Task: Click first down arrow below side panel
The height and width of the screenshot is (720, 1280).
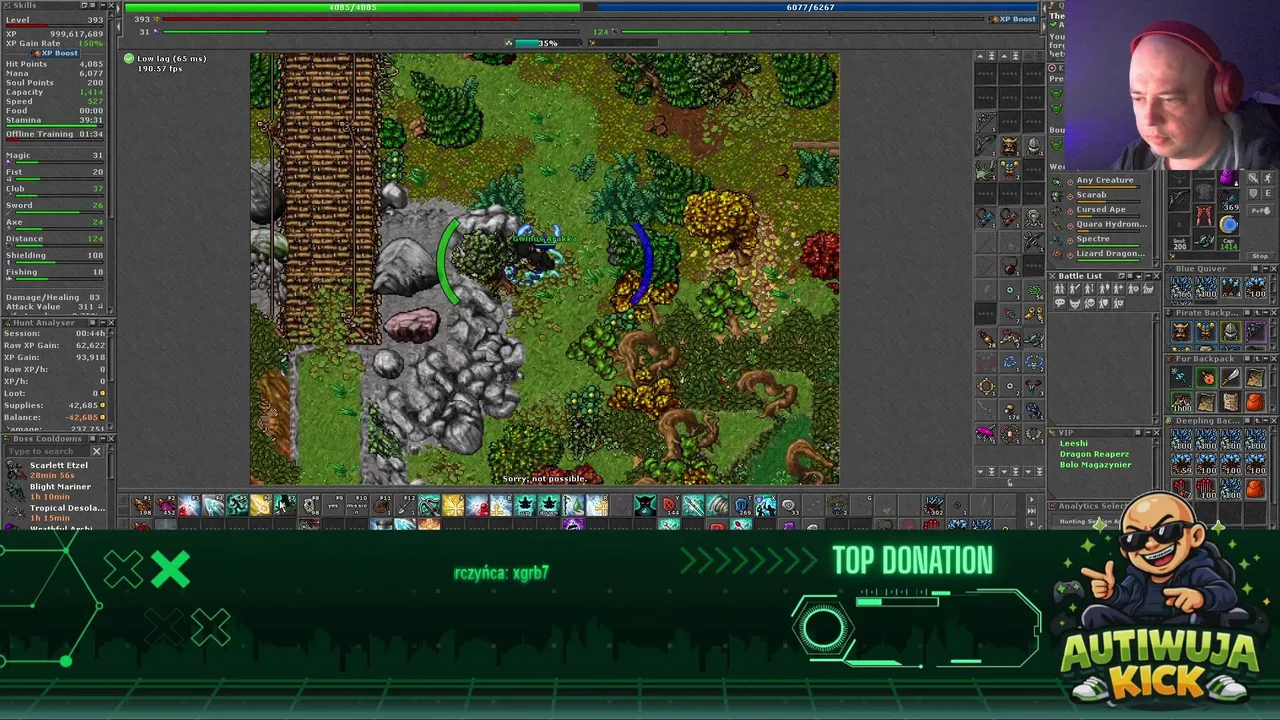Action: tap(981, 471)
